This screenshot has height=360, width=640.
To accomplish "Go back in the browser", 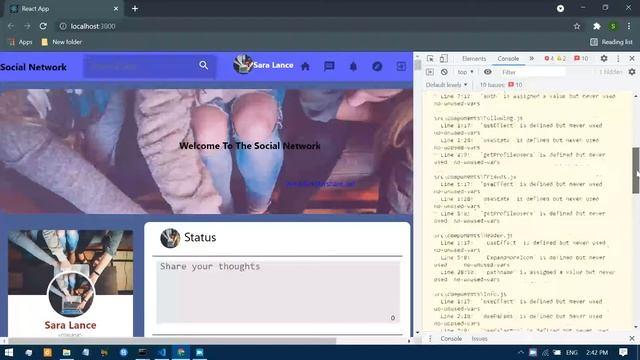I will click(11, 26).
